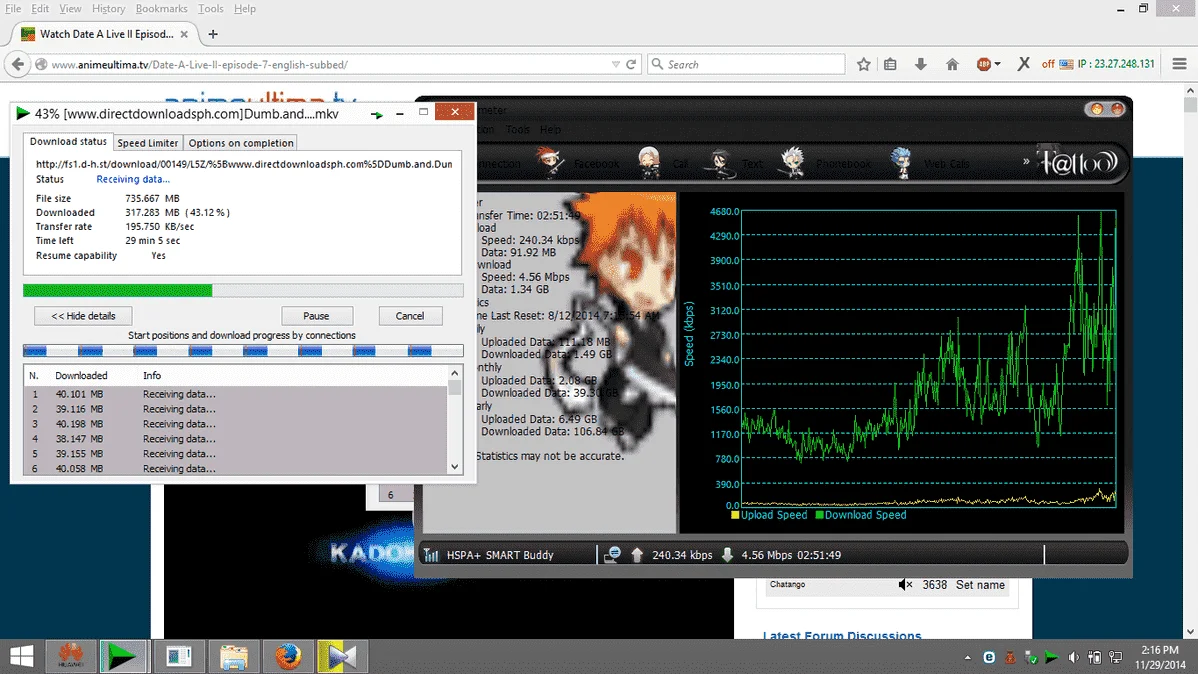Select Download status tab
This screenshot has width=1198, height=674.
68,141
